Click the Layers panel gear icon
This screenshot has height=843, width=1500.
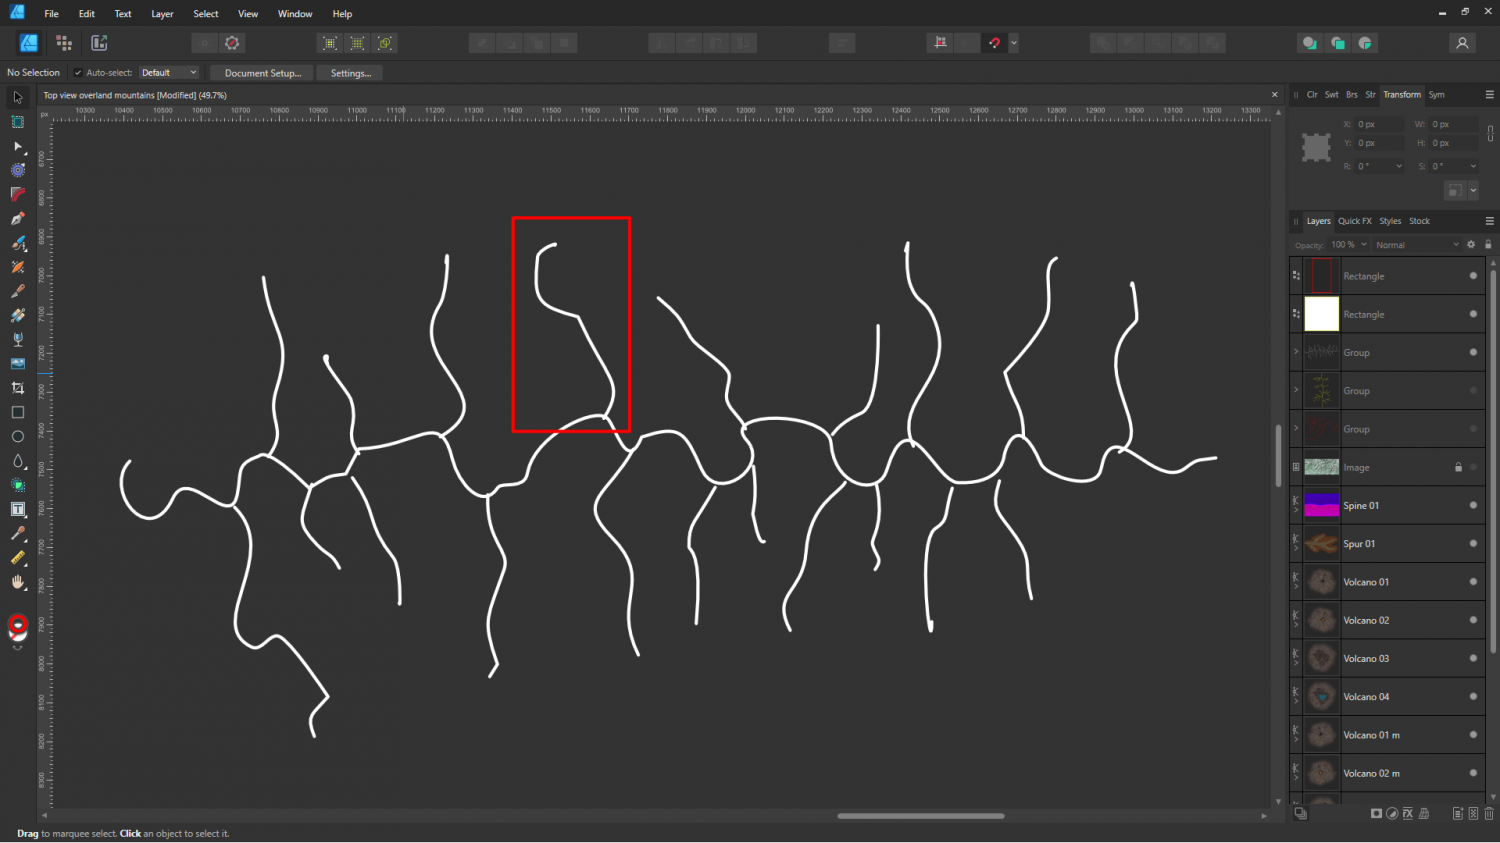pos(1471,245)
